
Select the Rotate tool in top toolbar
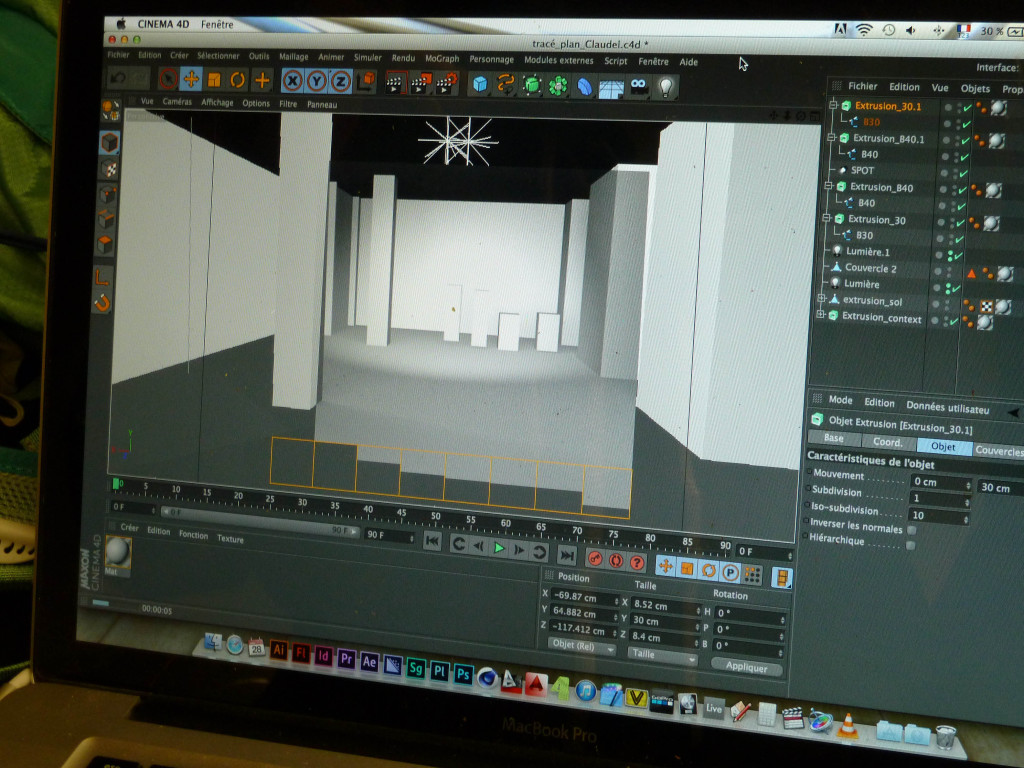tap(238, 80)
